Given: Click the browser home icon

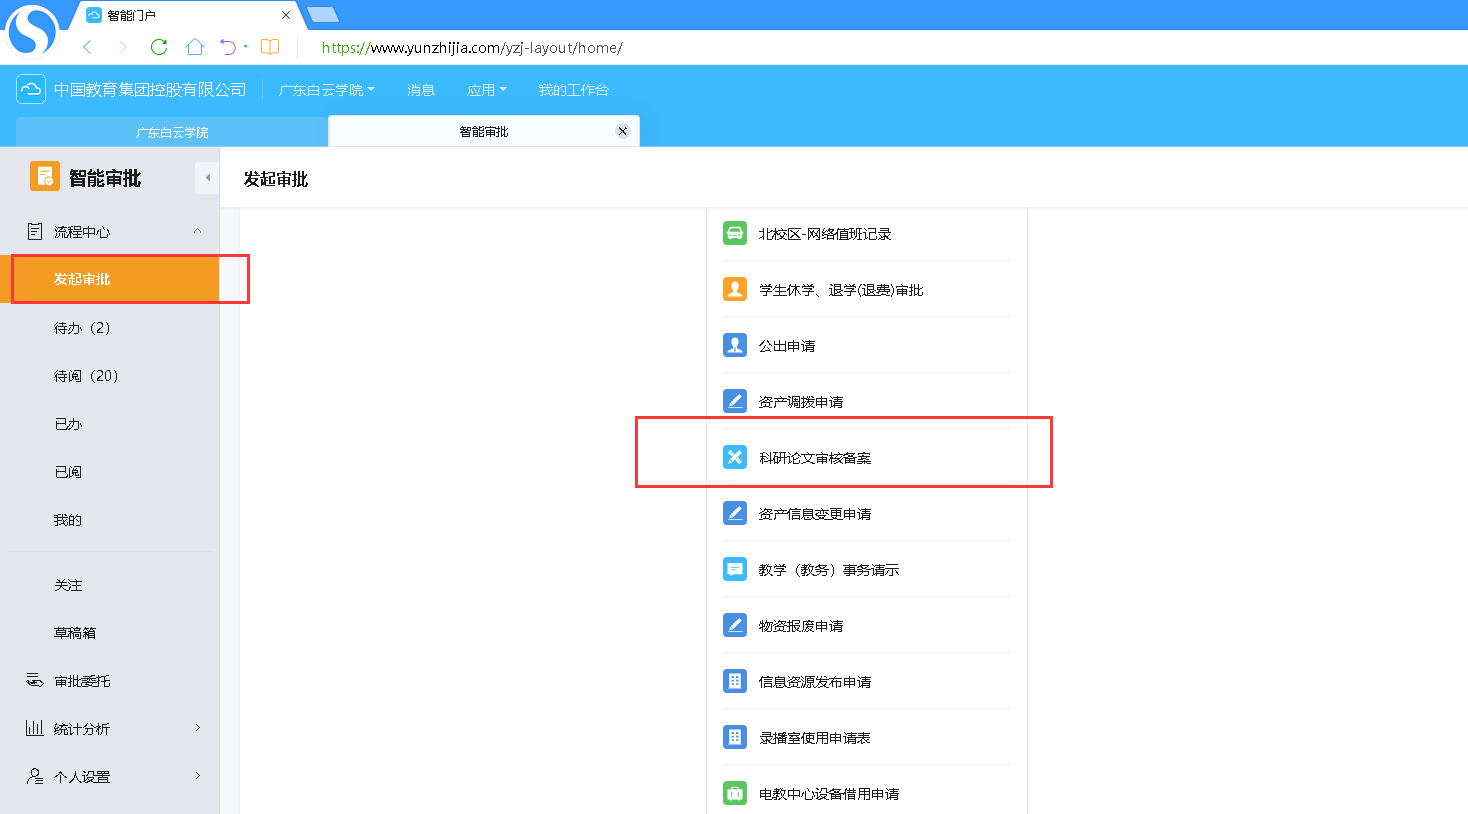Looking at the screenshot, I should click(195, 47).
